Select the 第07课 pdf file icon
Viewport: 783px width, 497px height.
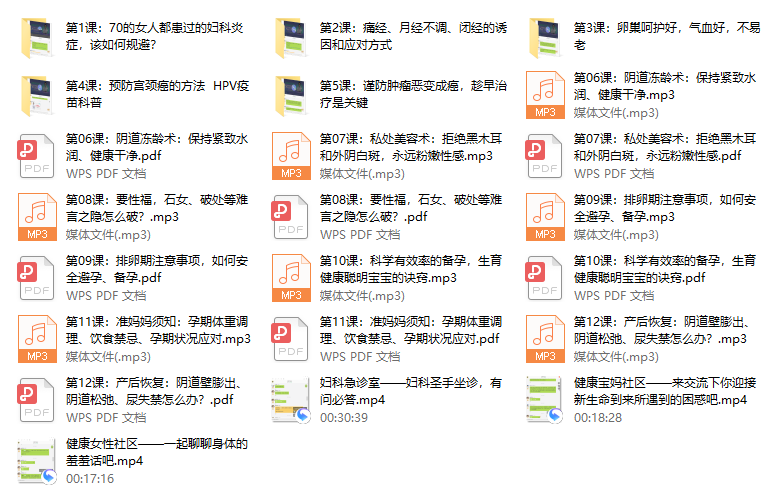pos(545,156)
